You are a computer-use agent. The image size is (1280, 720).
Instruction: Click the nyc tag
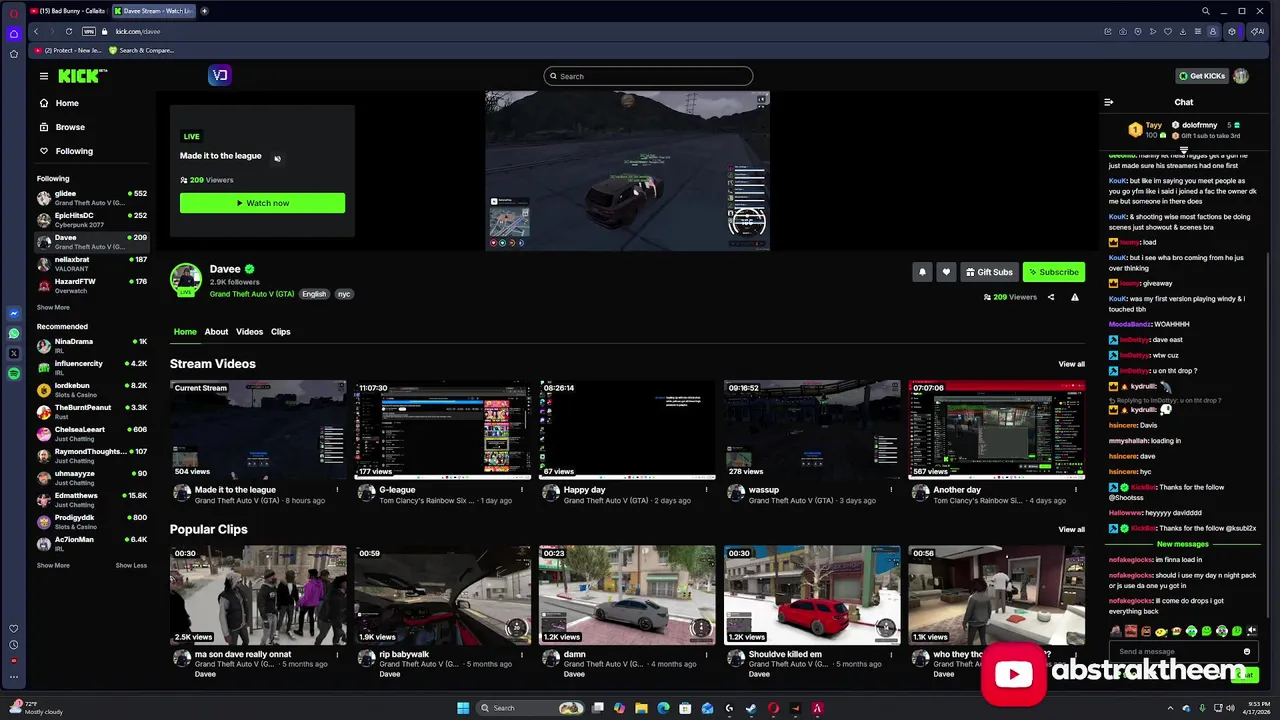click(344, 294)
